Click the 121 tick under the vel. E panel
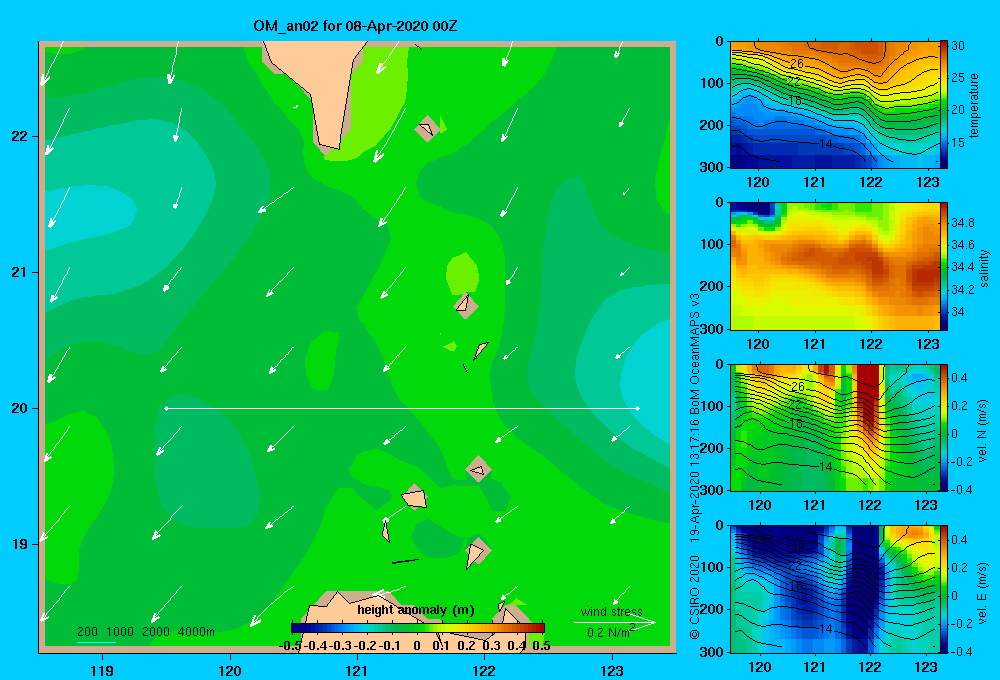Viewport: 1000px width, 680px height. click(814, 667)
